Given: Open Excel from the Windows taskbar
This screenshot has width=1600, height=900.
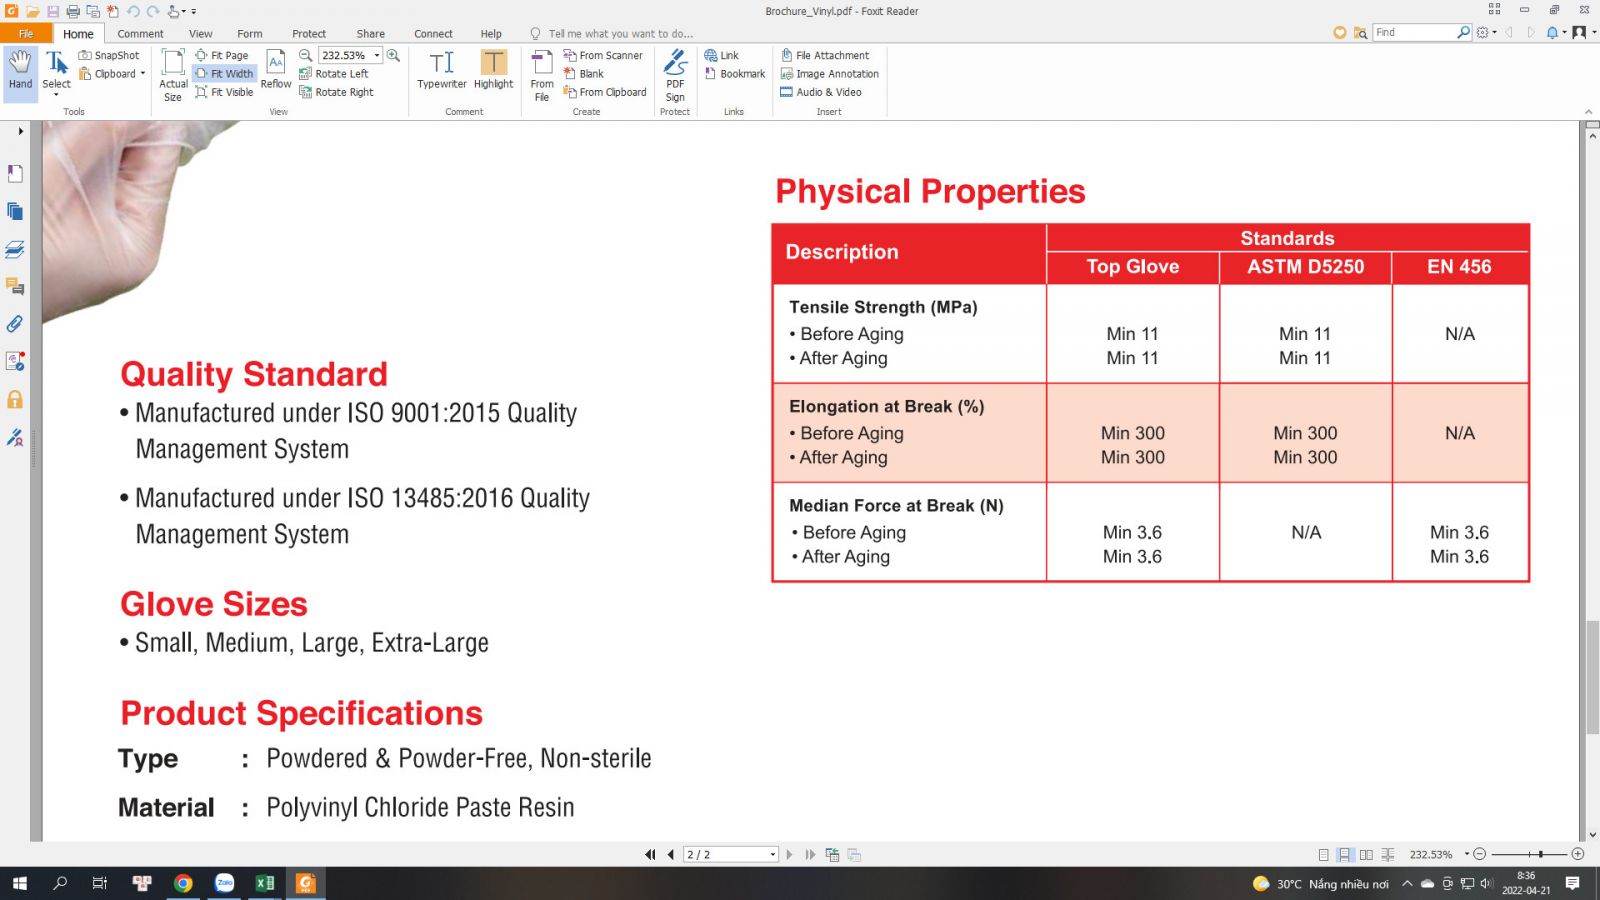Looking at the screenshot, I should tap(264, 883).
